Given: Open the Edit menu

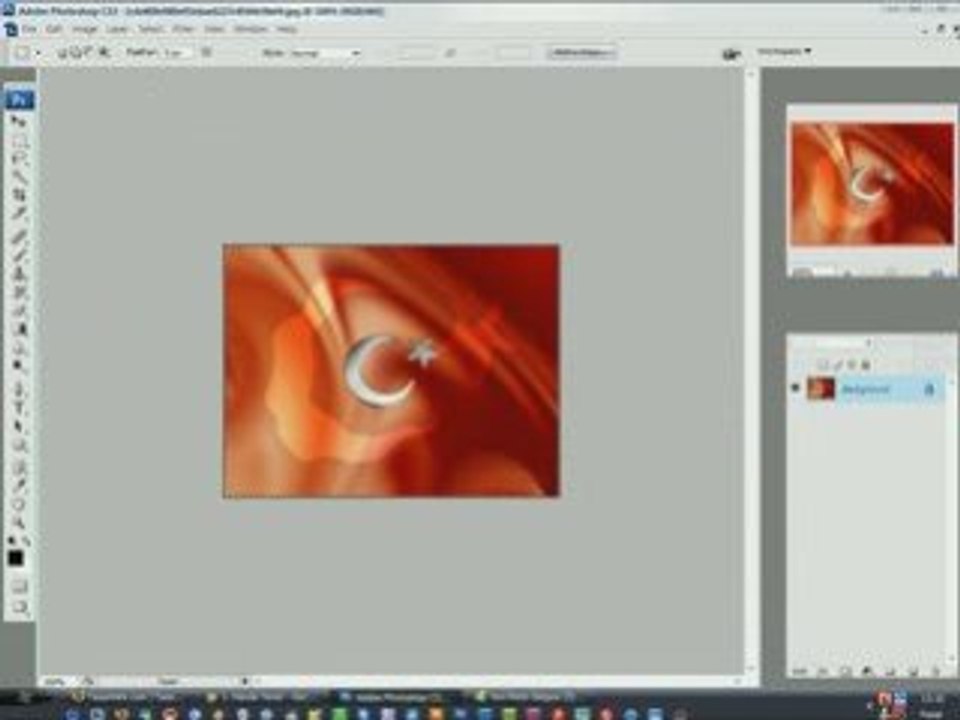Looking at the screenshot, I should pos(54,29).
